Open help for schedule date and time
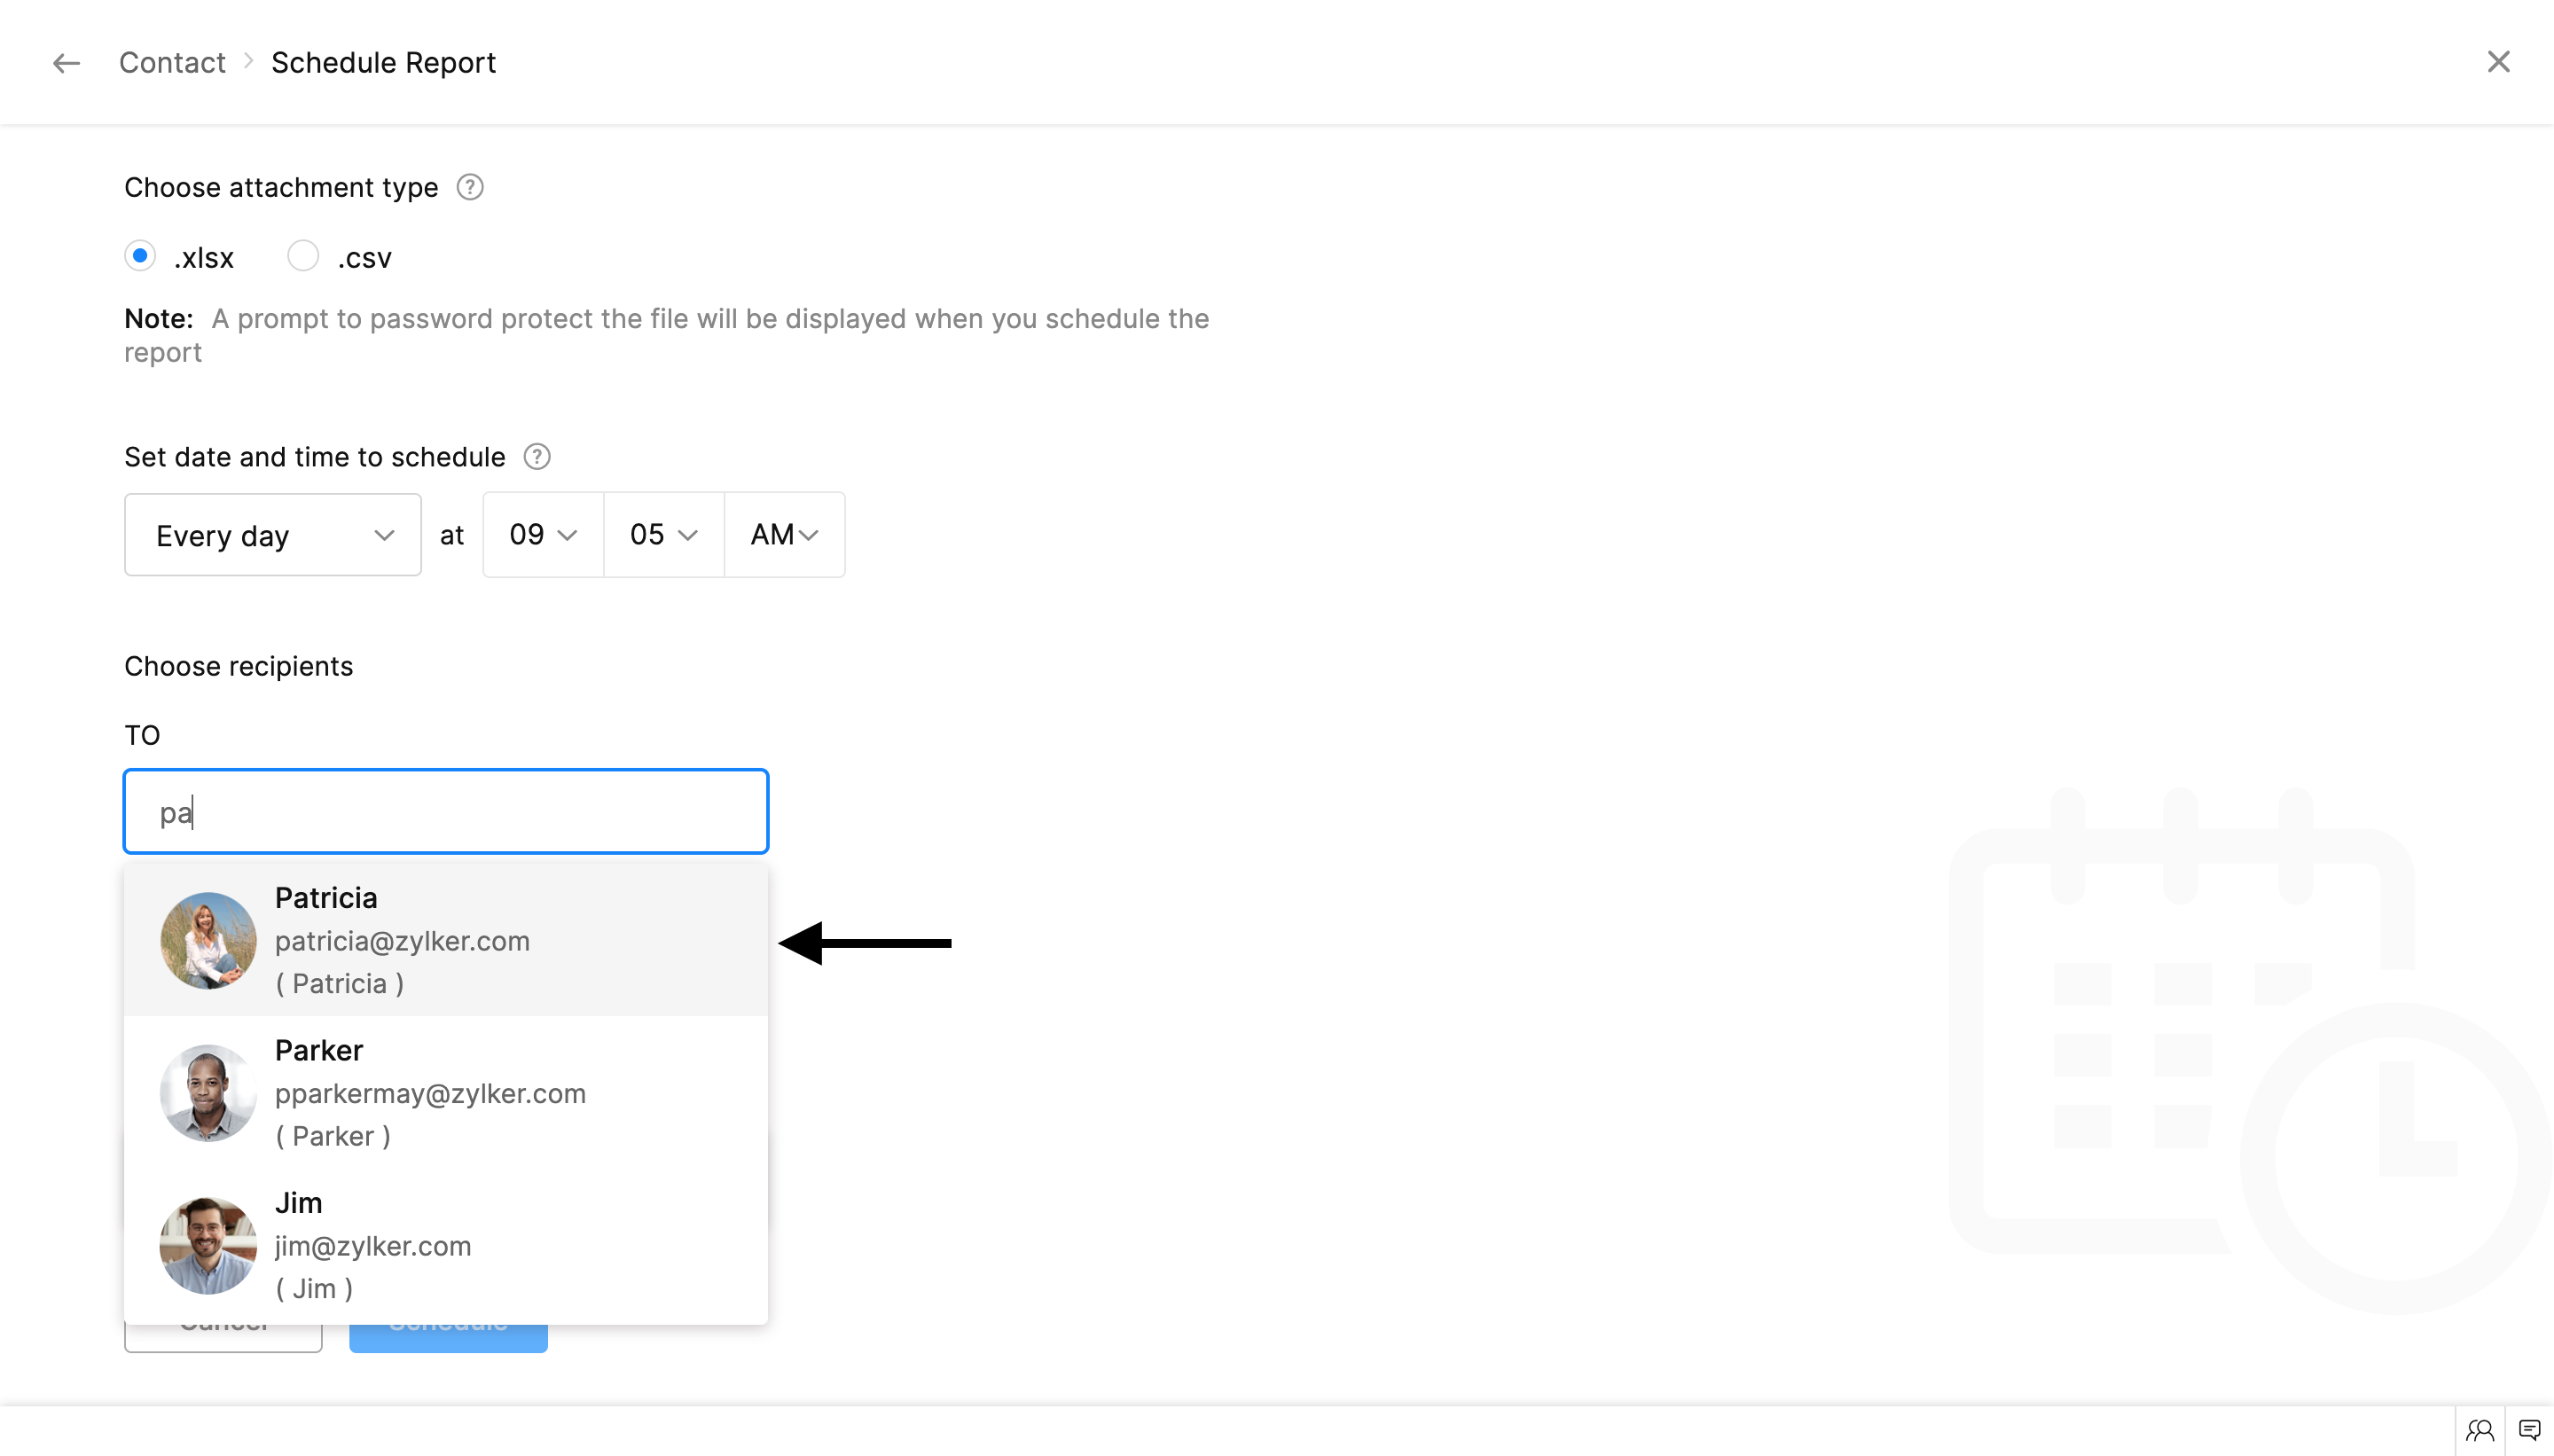Image resolution: width=2554 pixels, height=1456 pixels. pyautogui.click(x=537, y=457)
